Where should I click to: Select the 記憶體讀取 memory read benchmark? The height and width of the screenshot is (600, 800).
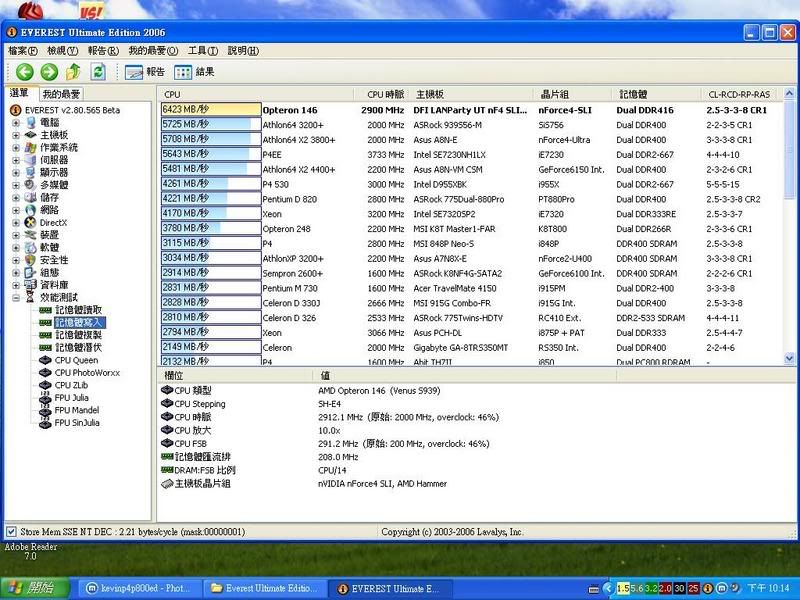[x=77, y=310]
